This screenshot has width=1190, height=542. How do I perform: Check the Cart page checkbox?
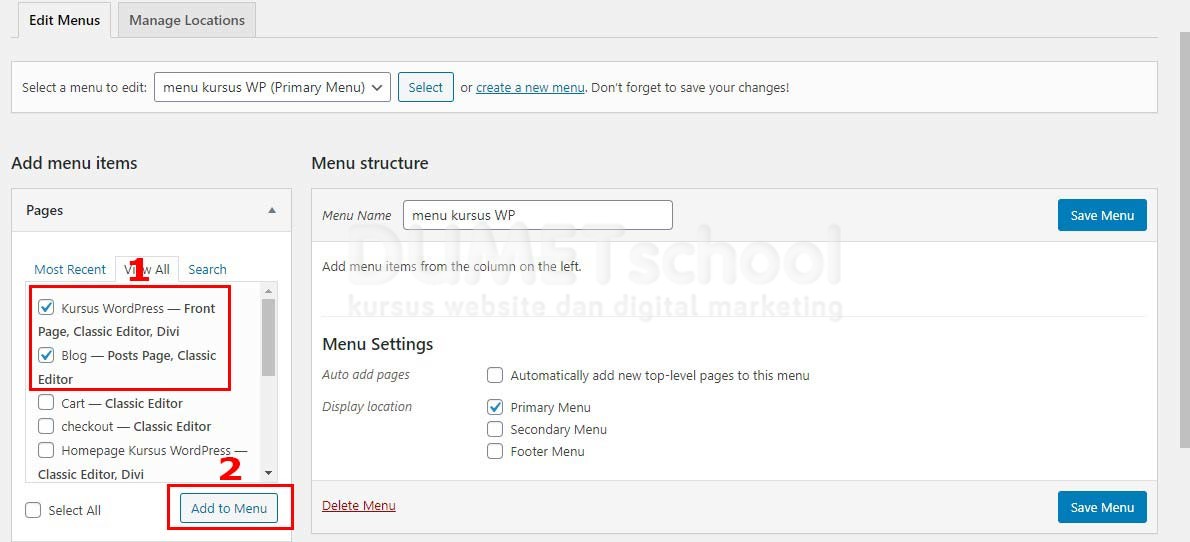[x=46, y=402]
